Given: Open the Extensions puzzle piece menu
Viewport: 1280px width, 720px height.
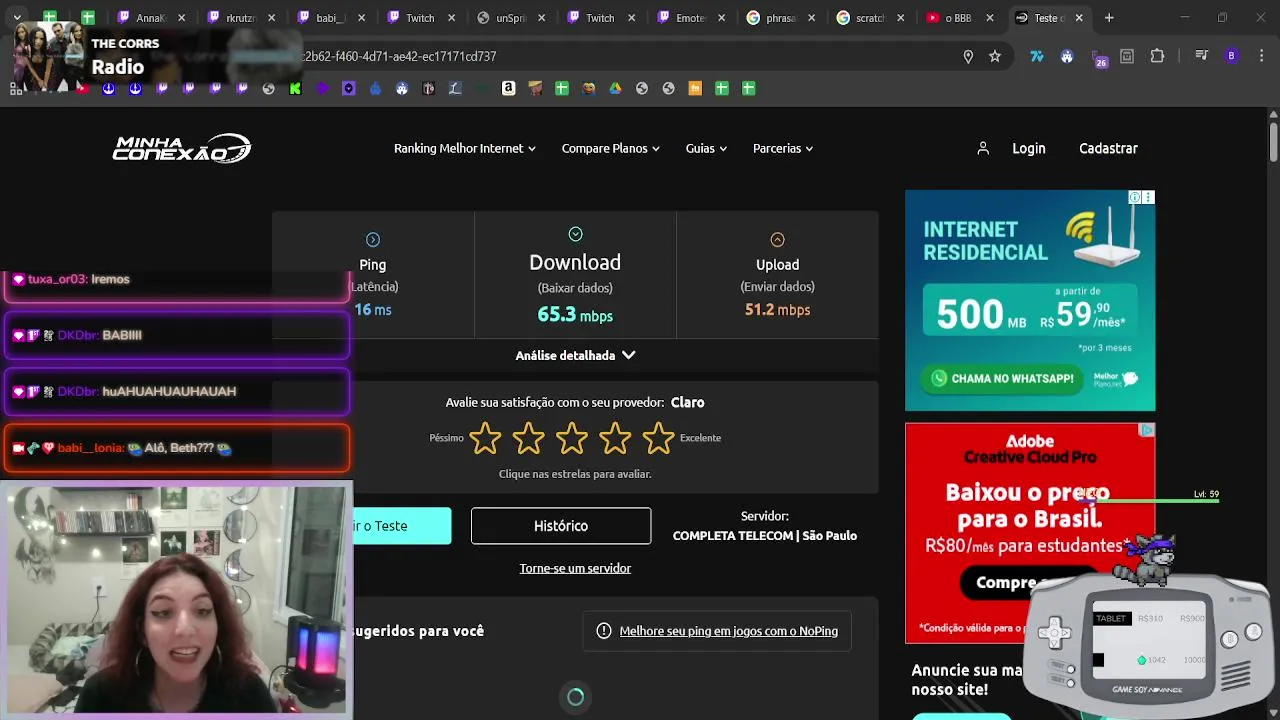Looking at the screenshot, I should 1157,56.
